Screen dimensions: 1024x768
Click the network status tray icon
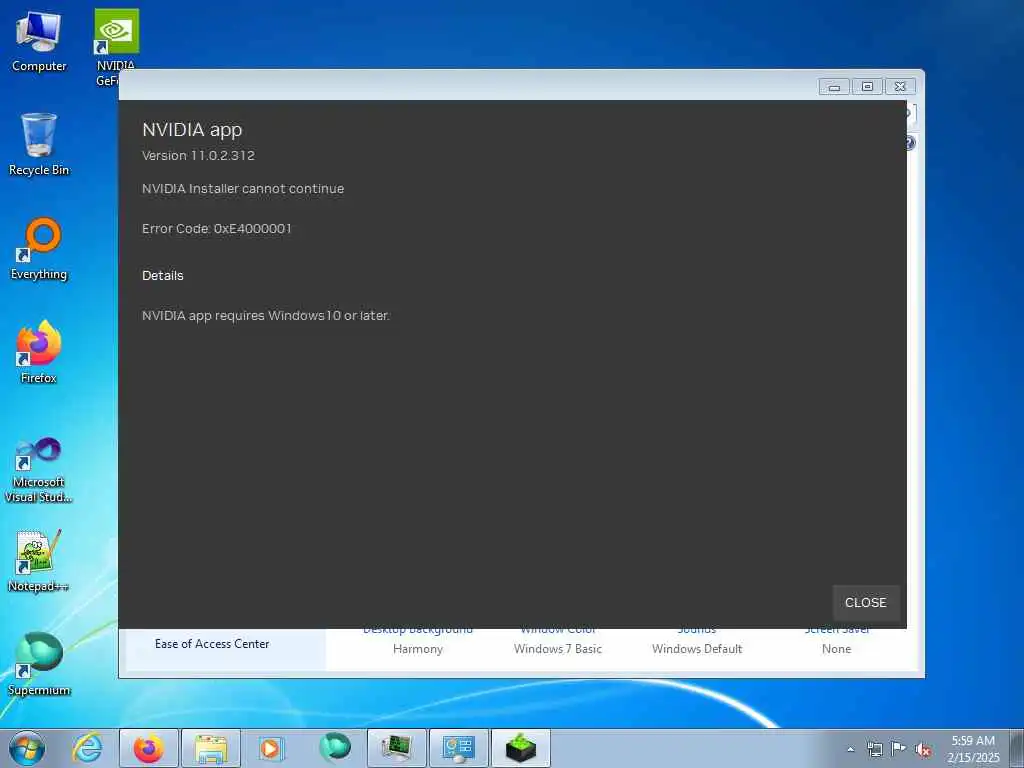[x=874, y=749]
